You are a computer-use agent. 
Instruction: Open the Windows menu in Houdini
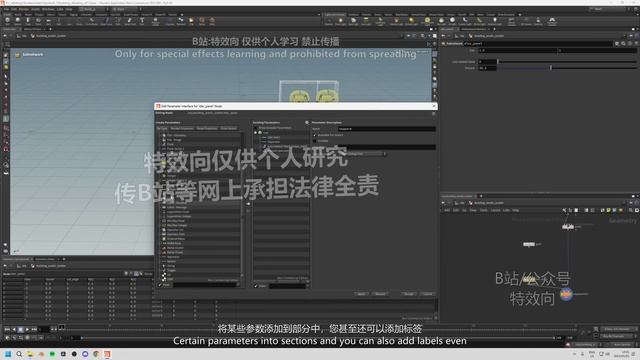click(x=48, y=9)
